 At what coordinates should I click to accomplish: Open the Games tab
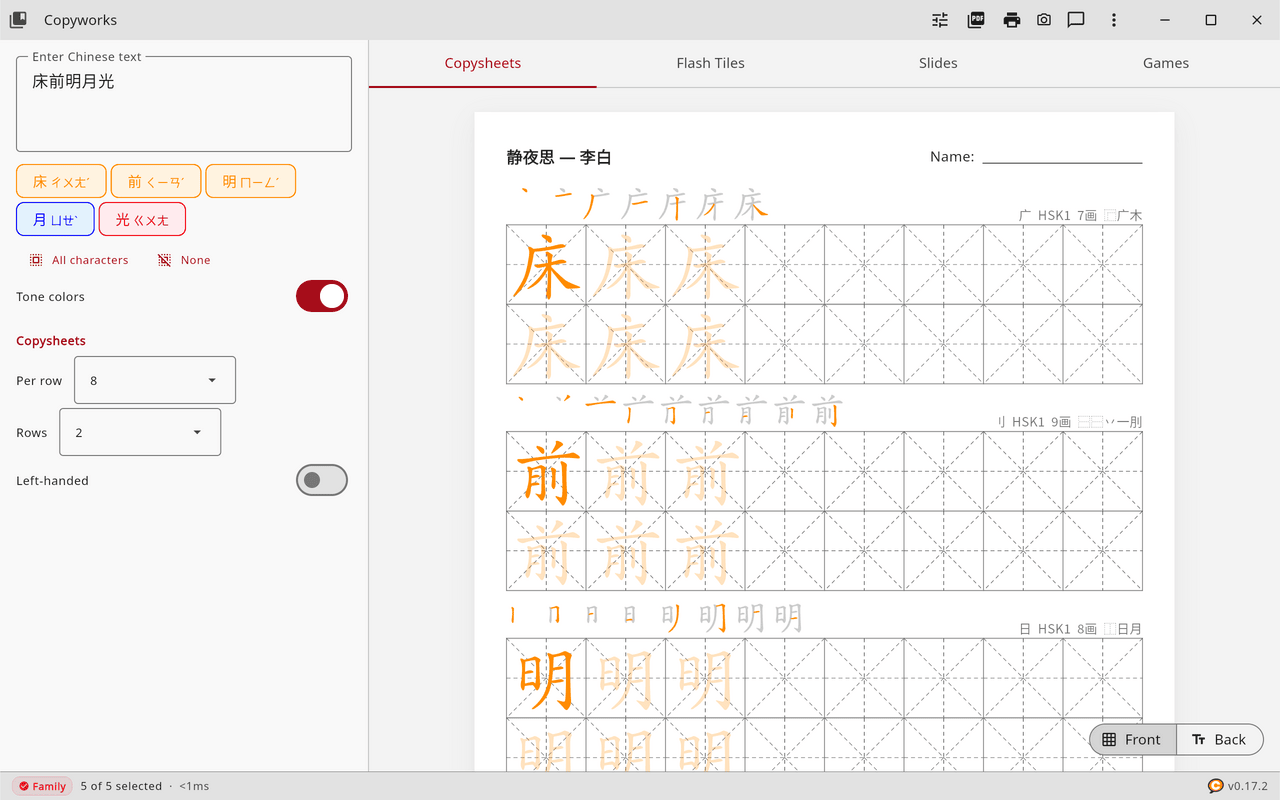click(x=1166, y=63)
